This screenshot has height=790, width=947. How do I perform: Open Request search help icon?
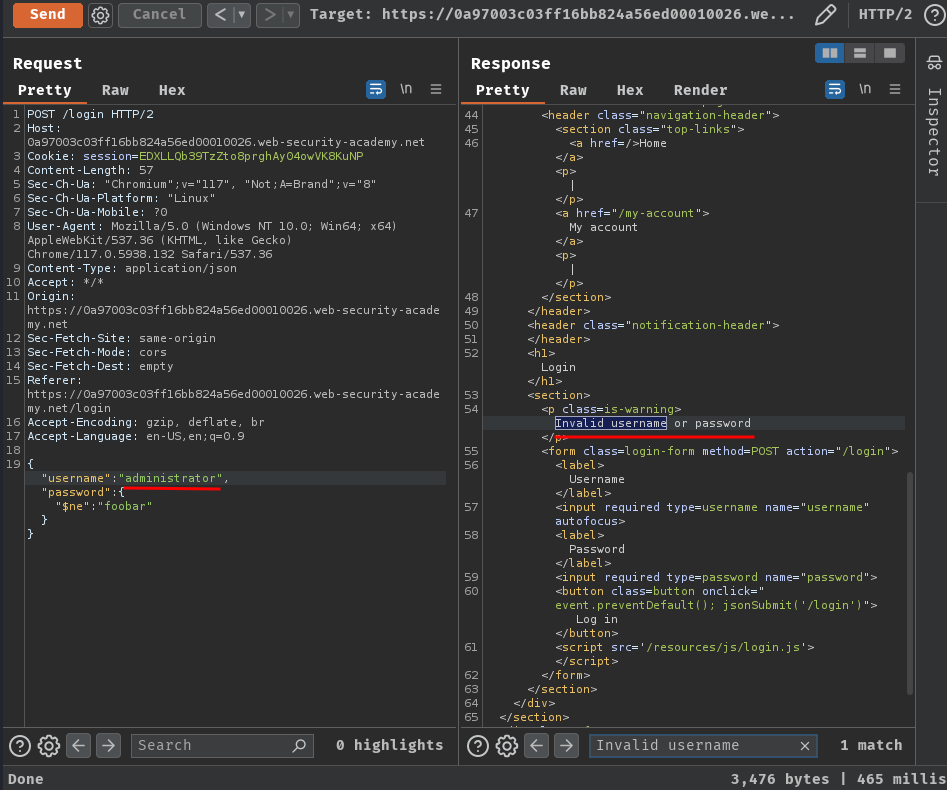pyautogui.click(x=19, y=746)
